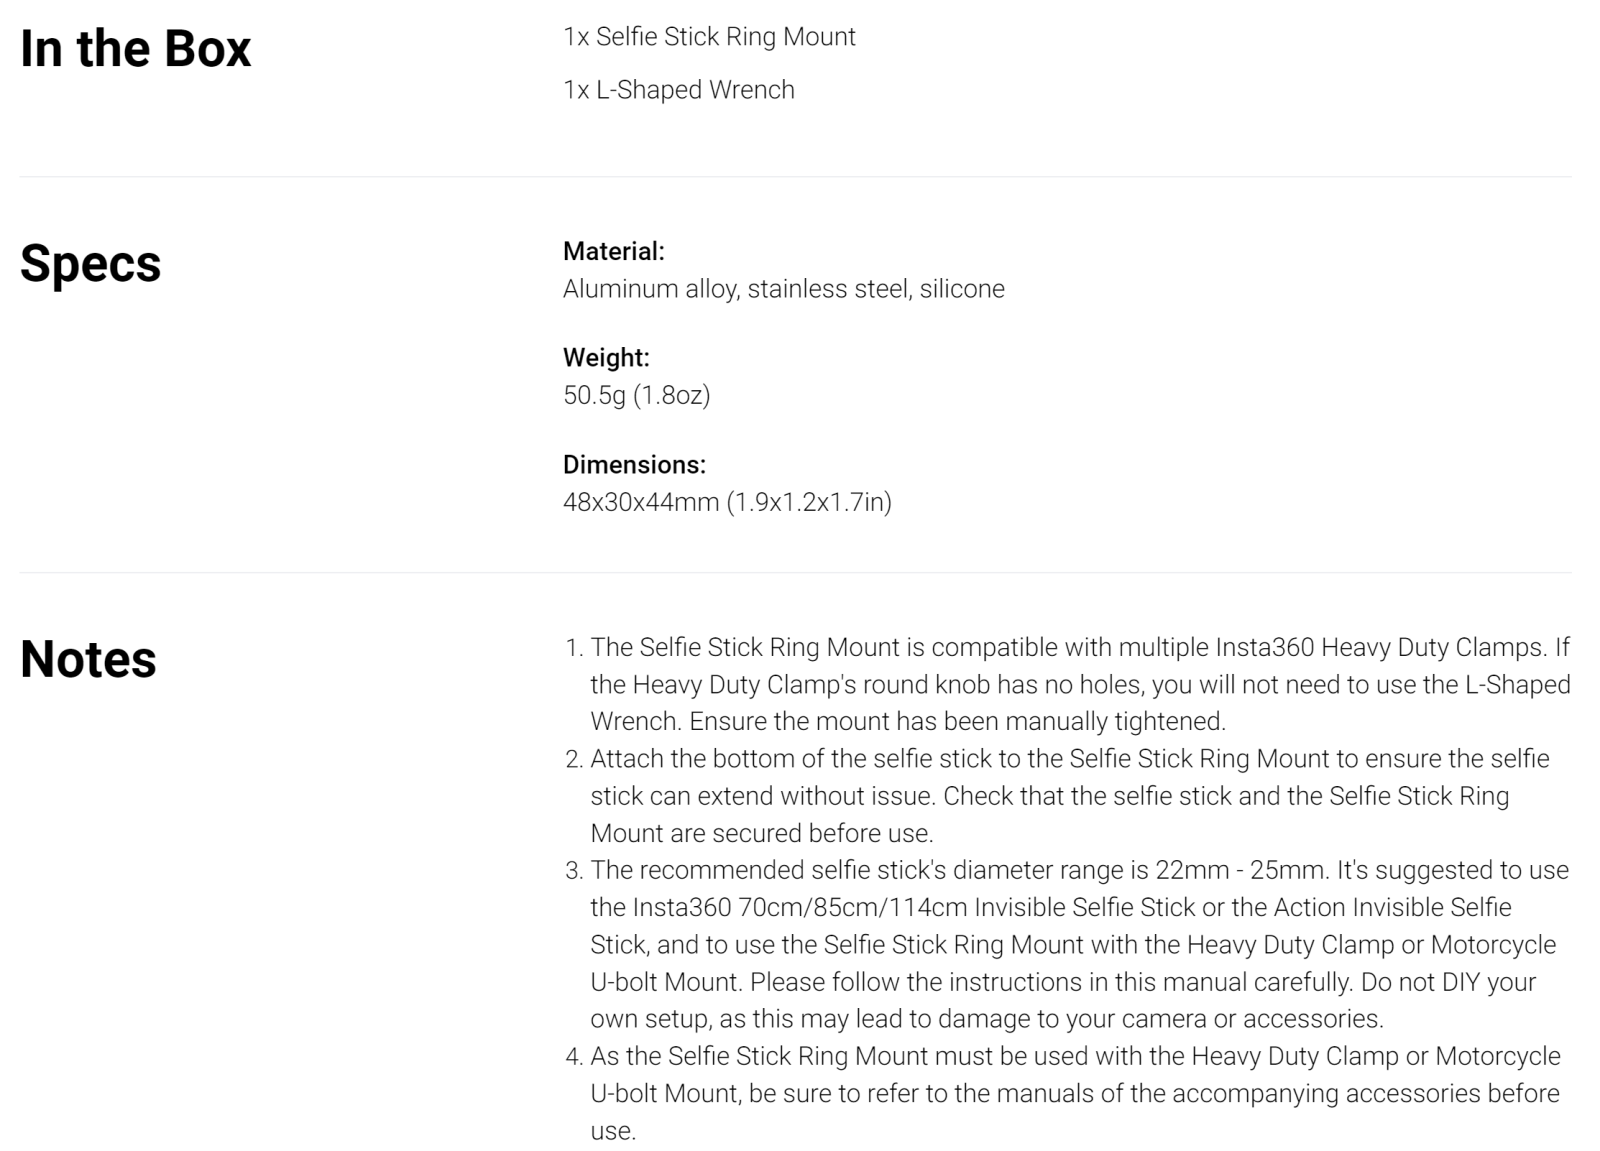Click the "1x Selfie Stick Ring Mount" item
Image resolution: width=1600 pixels, height=1151 pixels.
tap(709, 37)
